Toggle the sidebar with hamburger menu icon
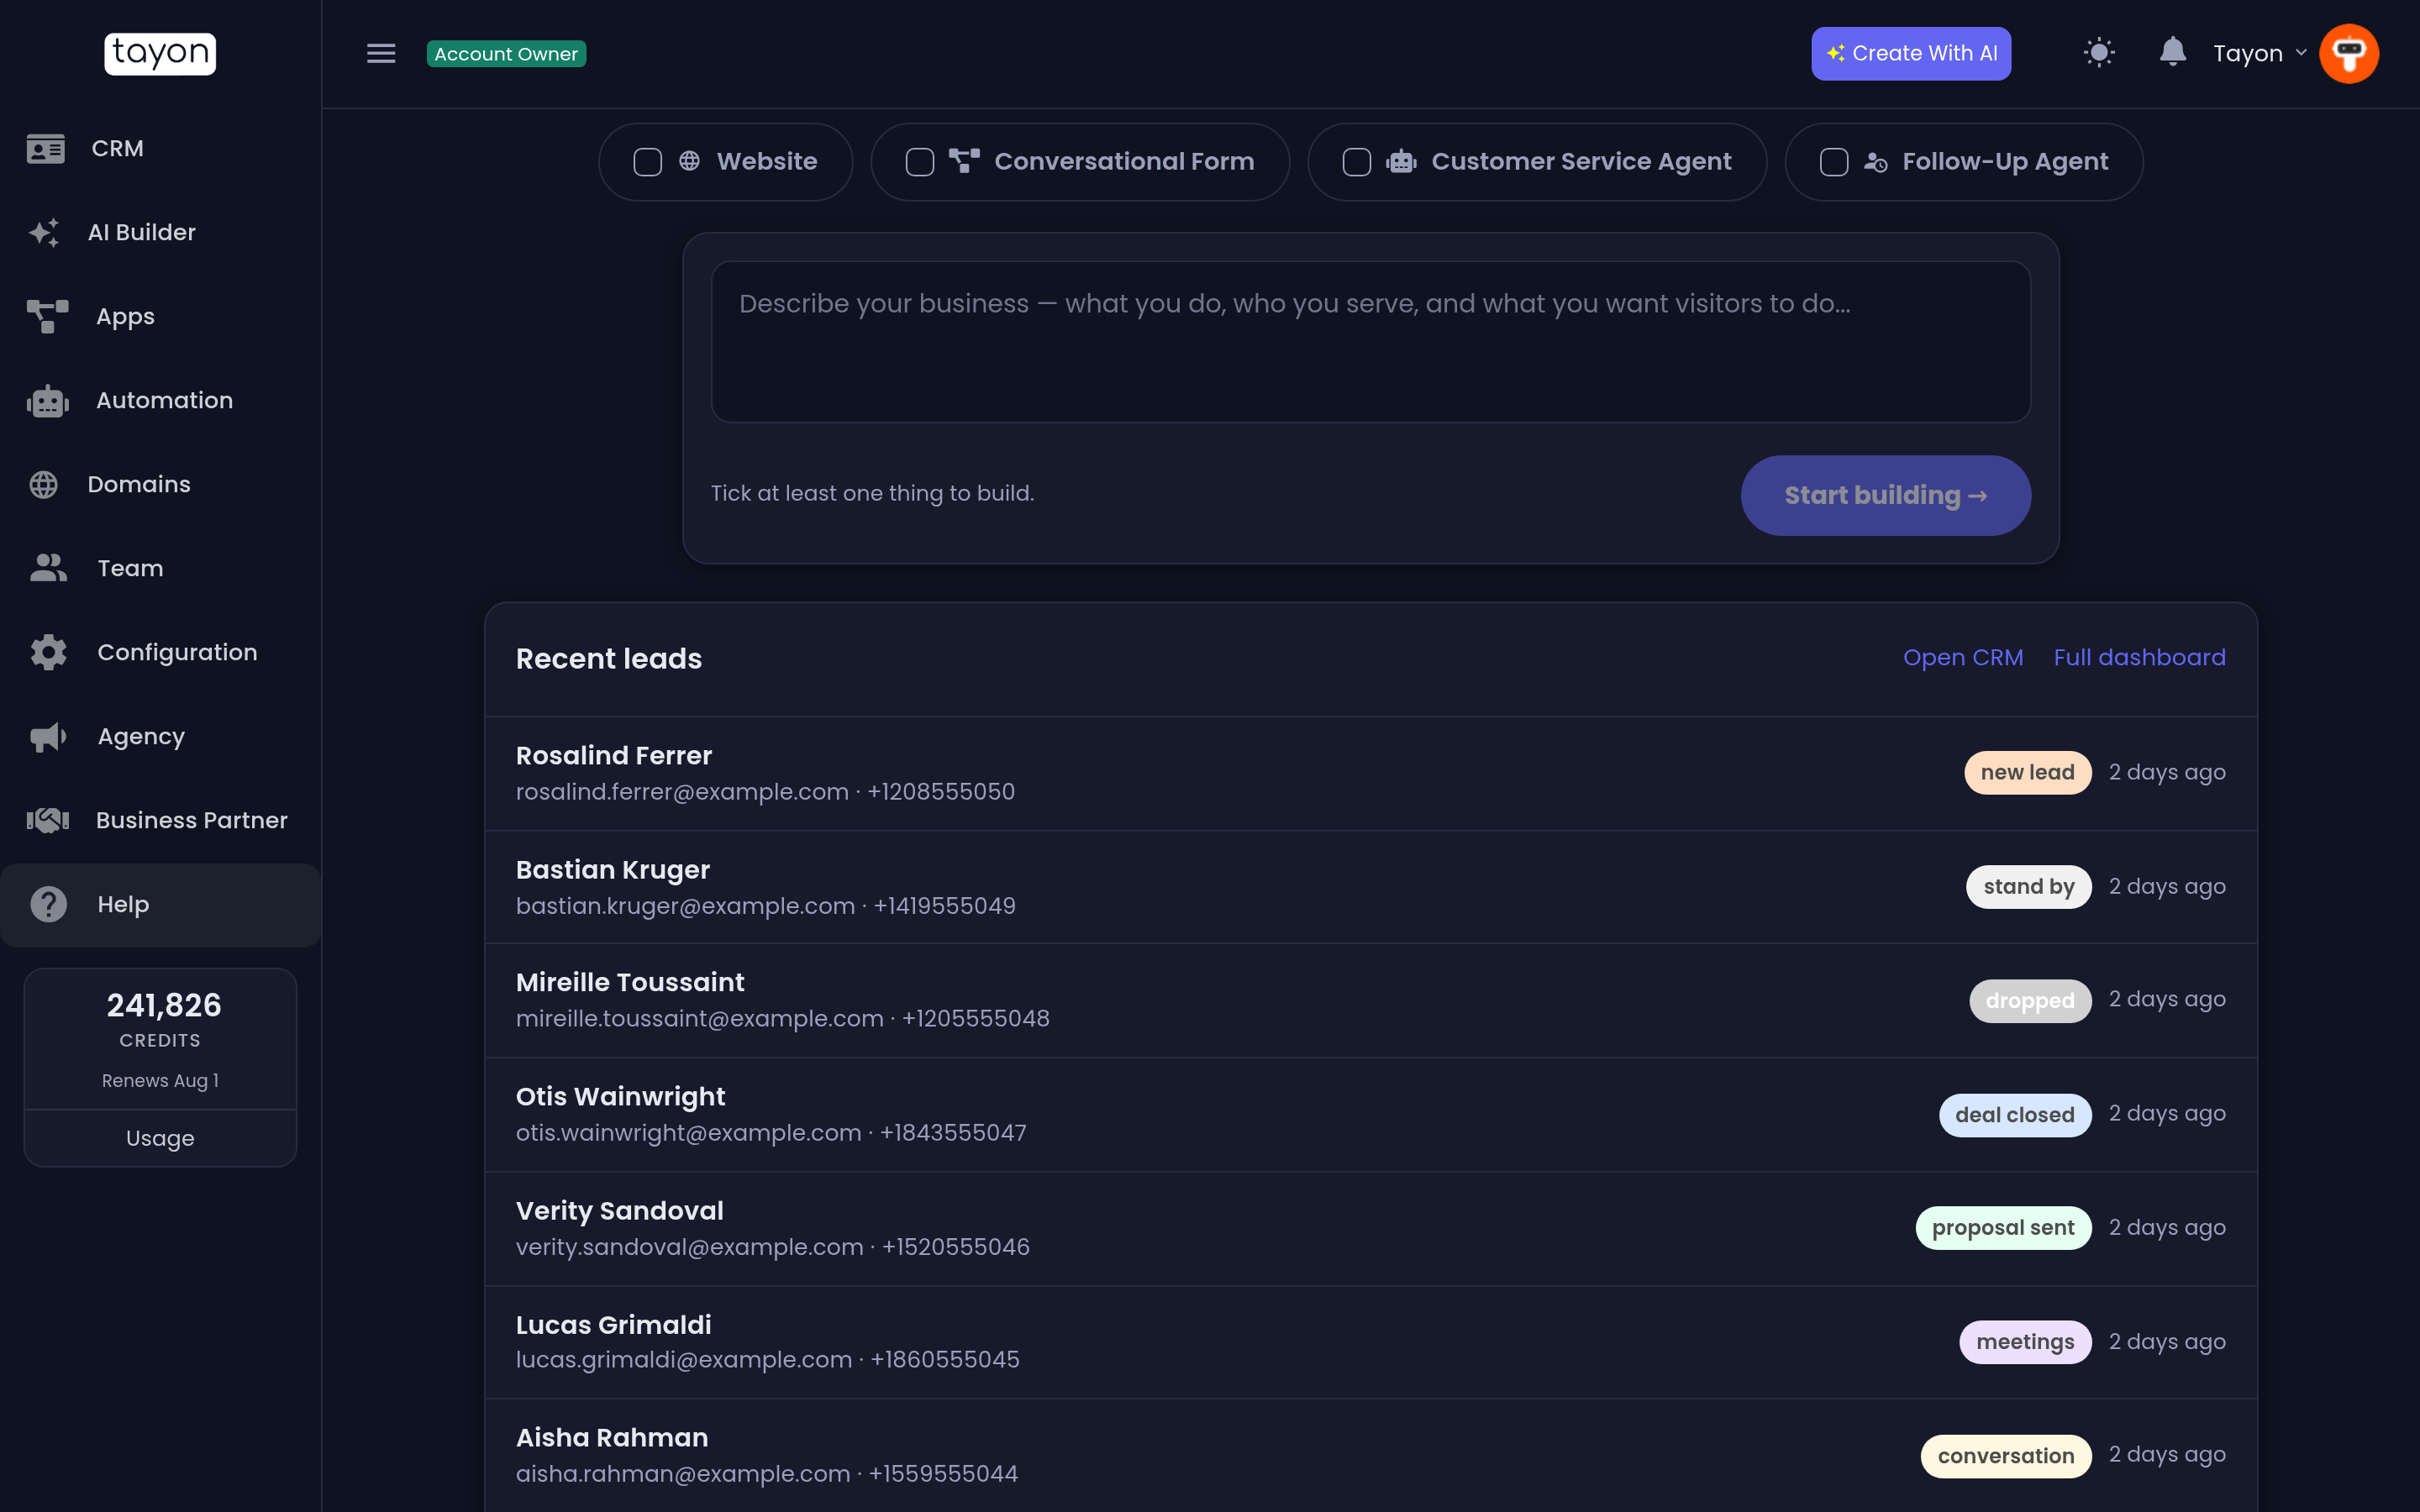Screen dimensions: 2420x1512 tap(381, 54)
